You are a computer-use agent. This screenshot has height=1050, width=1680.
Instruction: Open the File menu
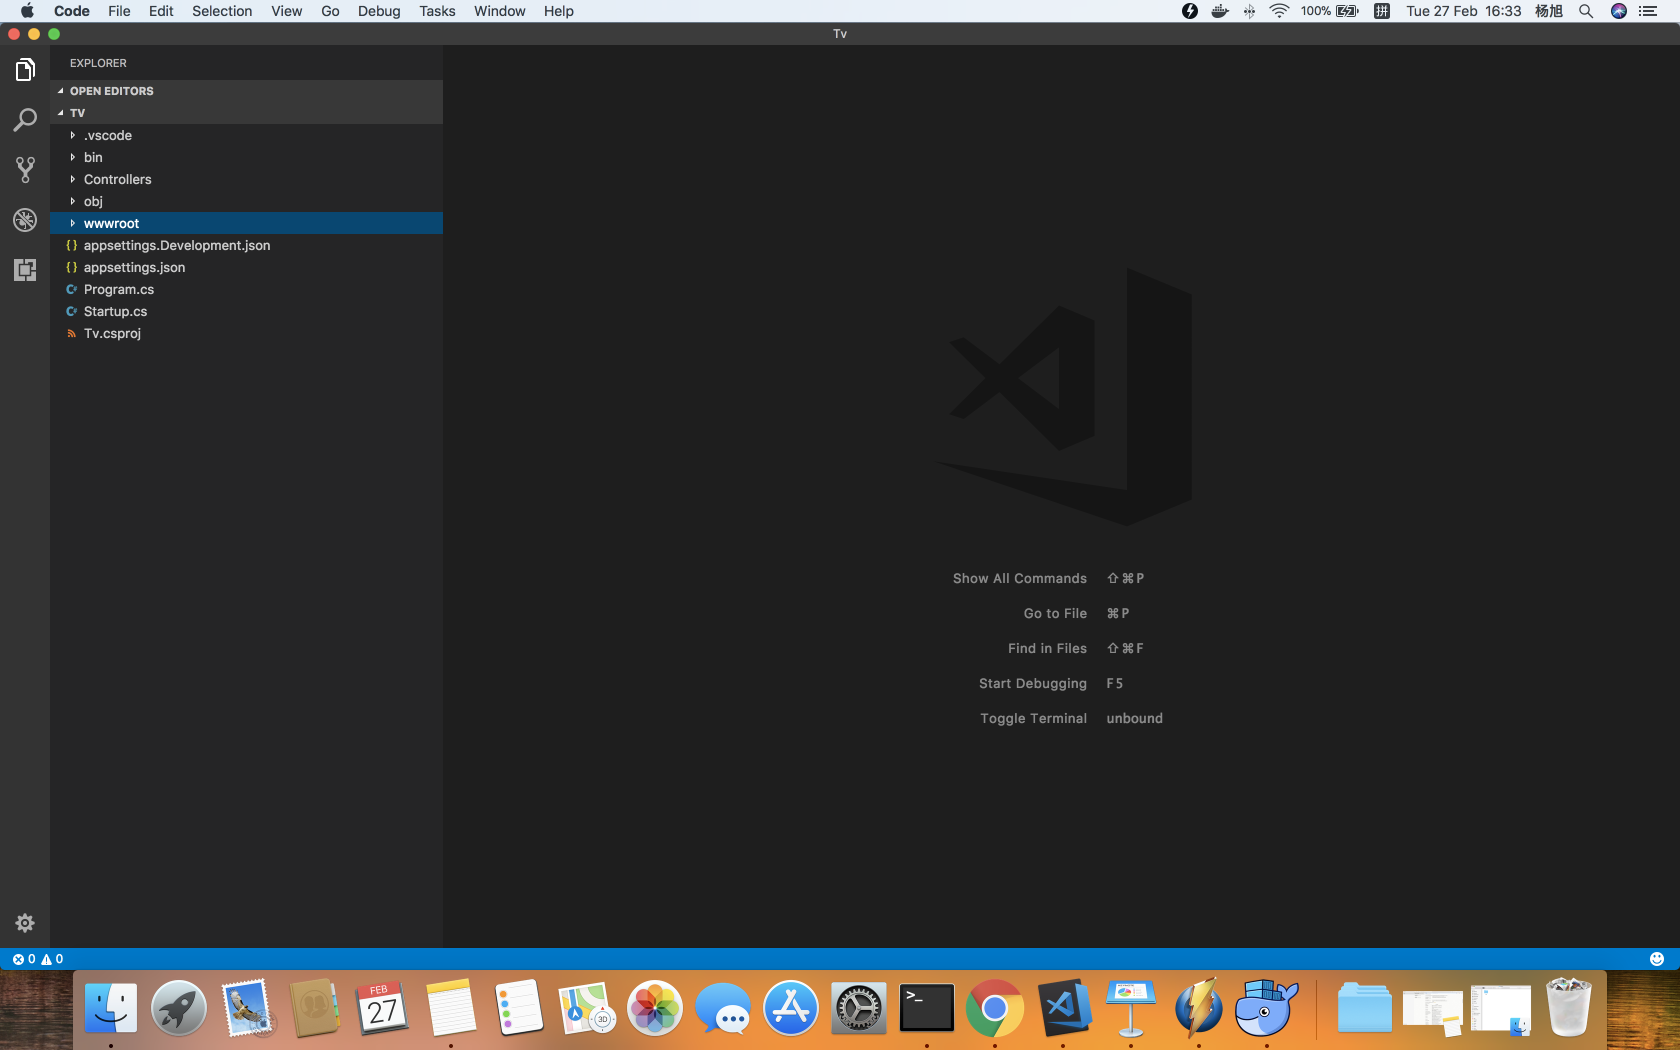(119, 11)
